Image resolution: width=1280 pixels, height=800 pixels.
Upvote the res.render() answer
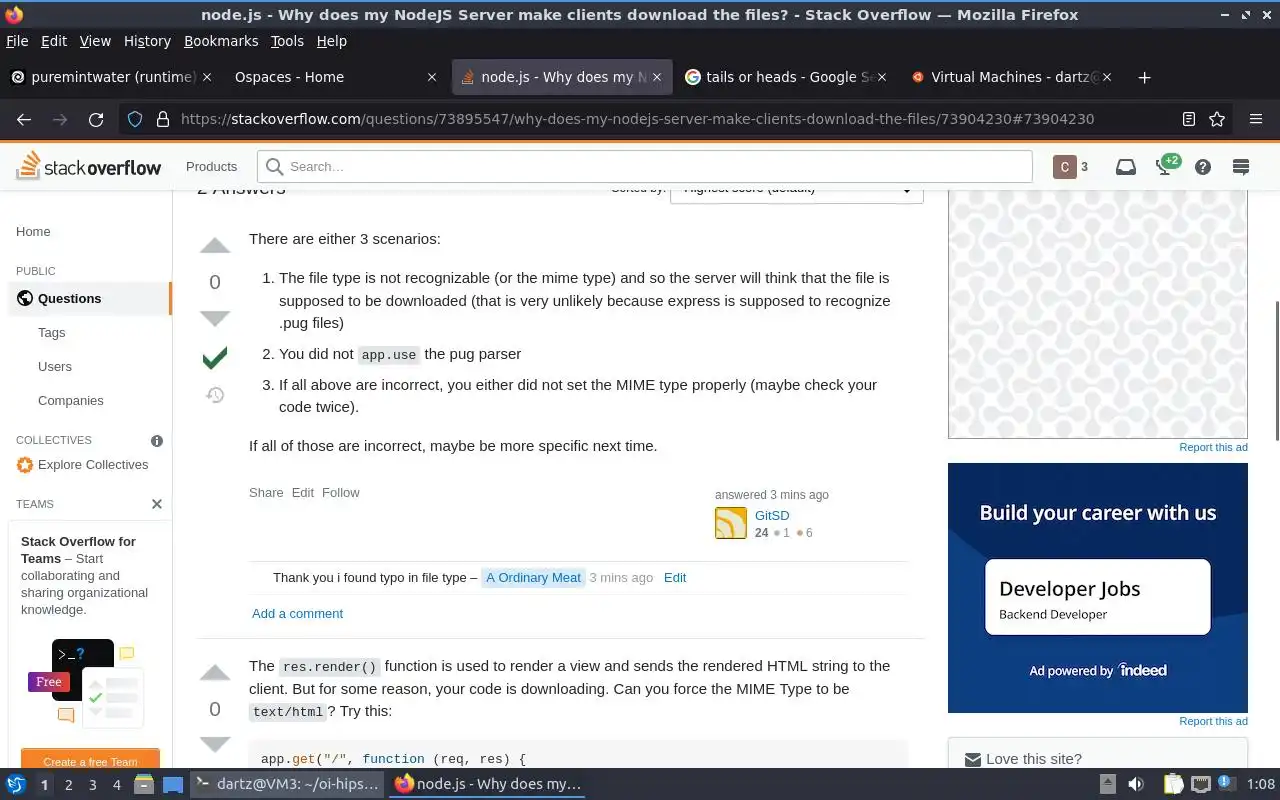click(215, 673)
